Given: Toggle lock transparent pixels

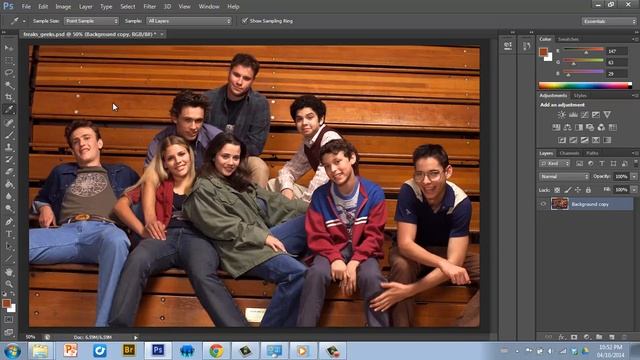Looking at the screenshot, I should [x=557, y=190].
